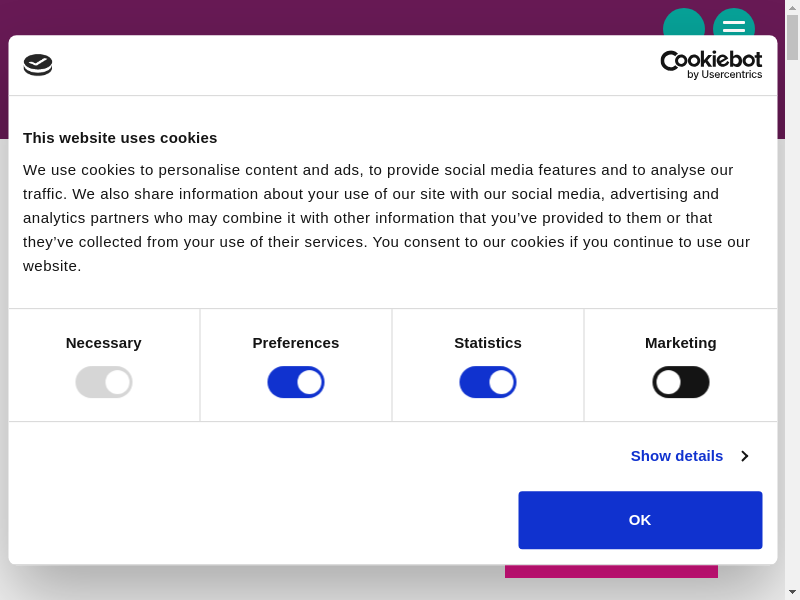Click the 'Marketing' category label text
Screen dimensions: 800x600
[681, 343]
